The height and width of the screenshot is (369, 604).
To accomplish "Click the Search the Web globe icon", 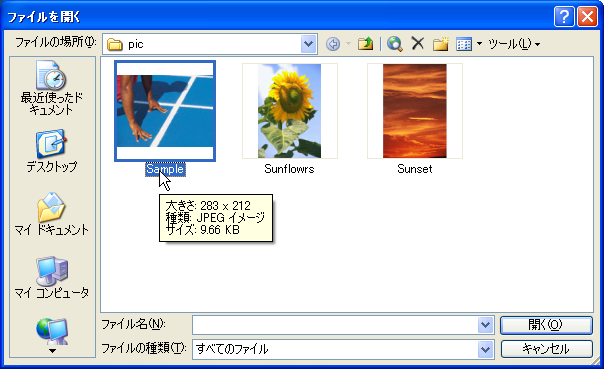I will click(x=395, y=44).
